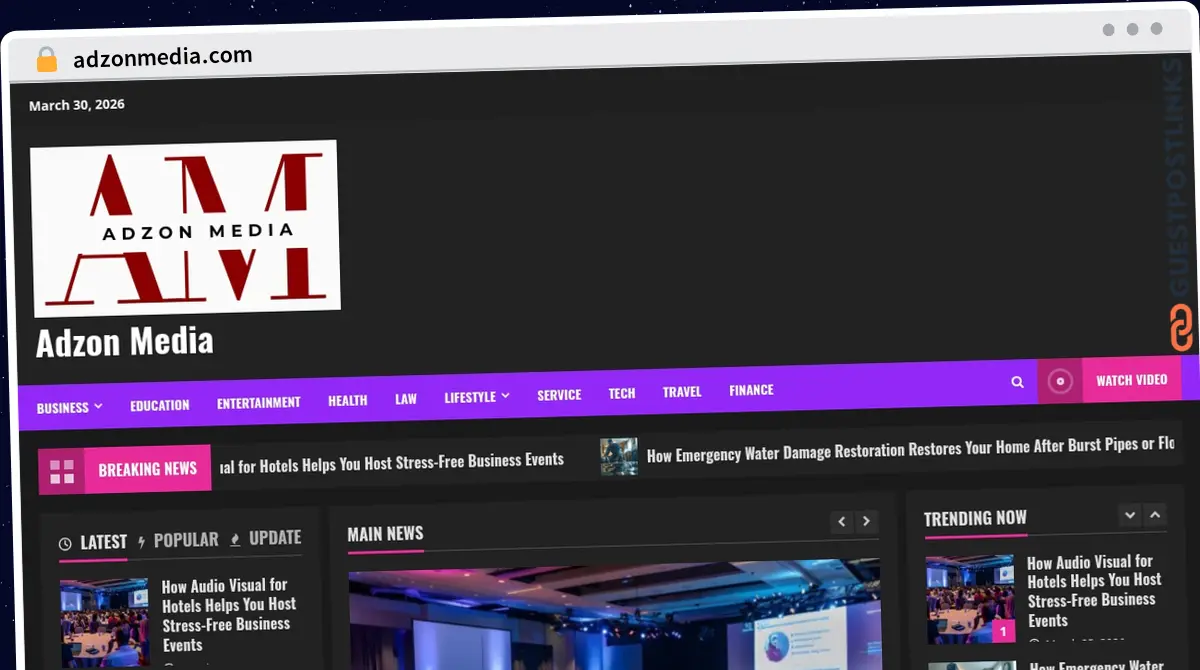
Task: Click the previous arrow above Main News
Action: click(841, 521)
